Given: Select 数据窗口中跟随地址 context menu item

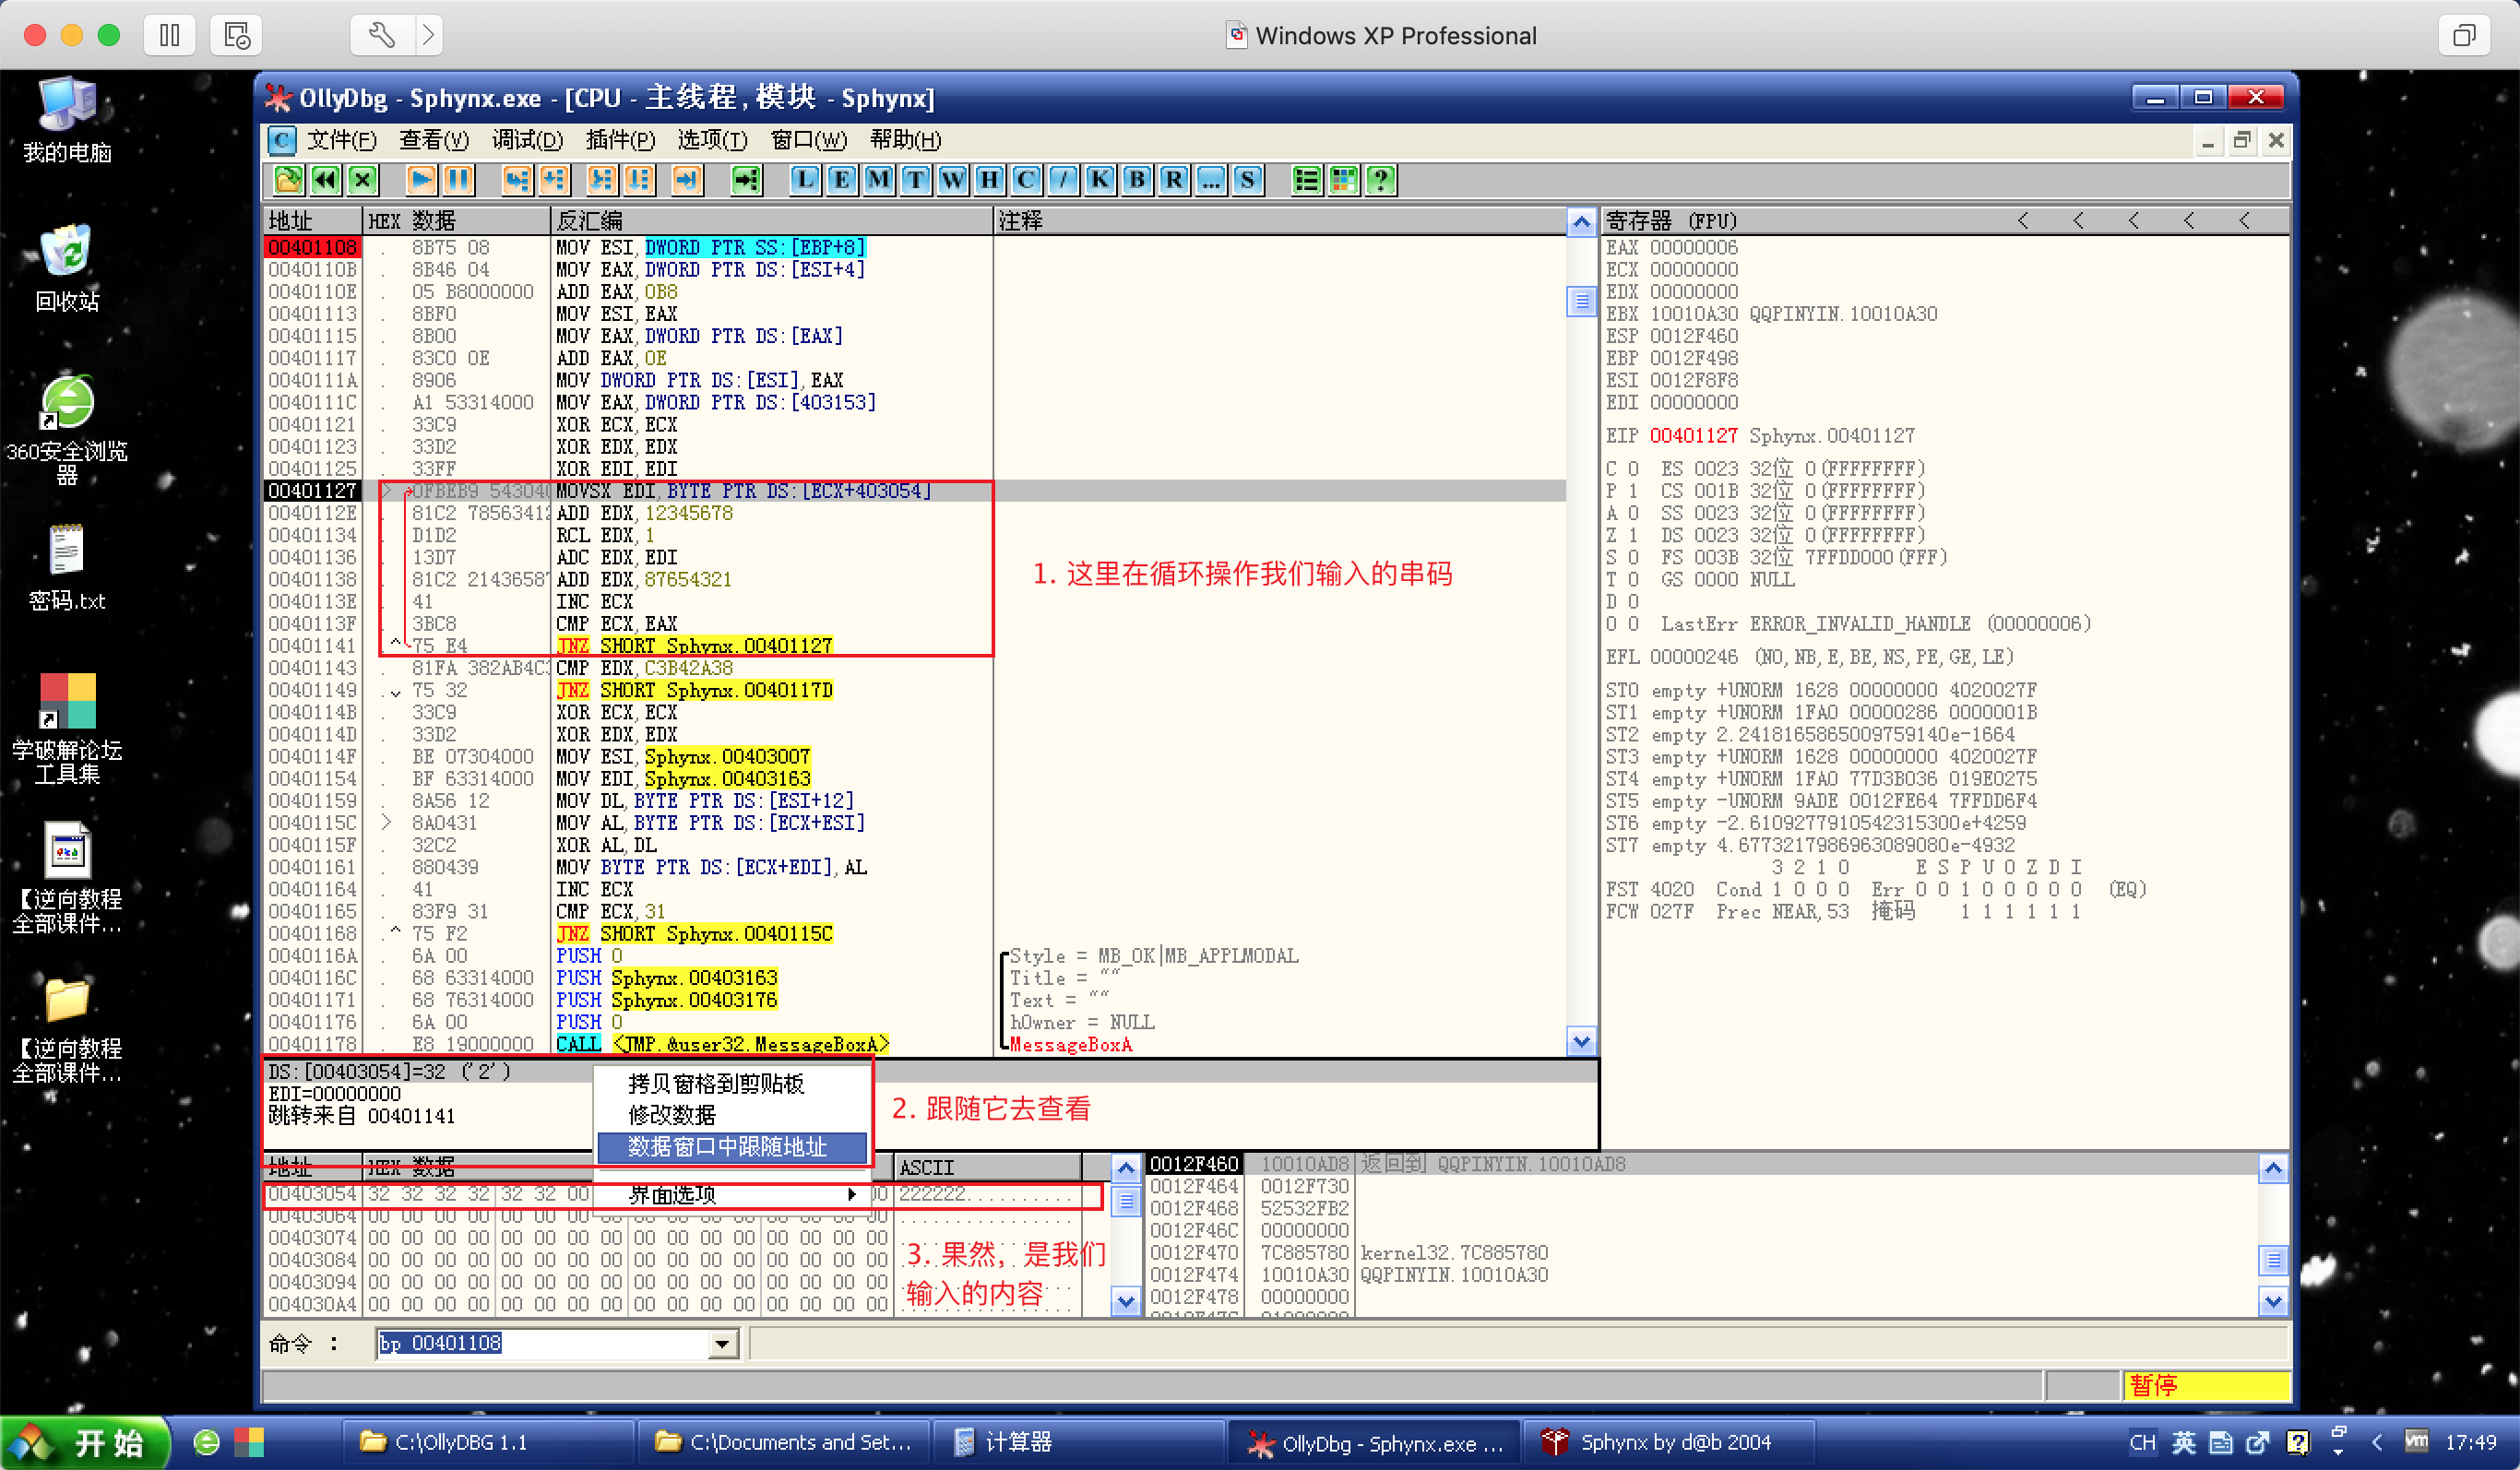Looking at the screenshot, I should pyautogui.click(x=730, y=1147).
